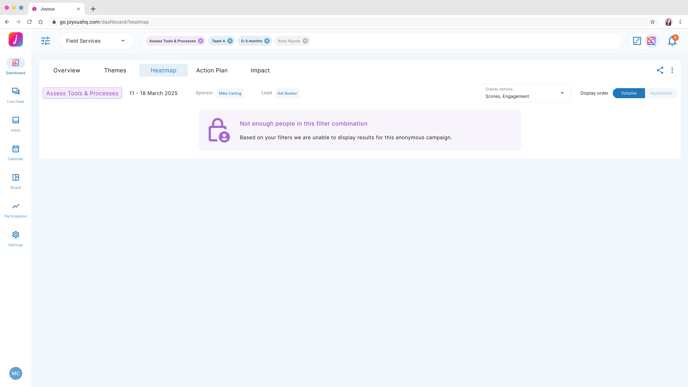
Task: Select Volume display order
Action: (x=629, y=93)
